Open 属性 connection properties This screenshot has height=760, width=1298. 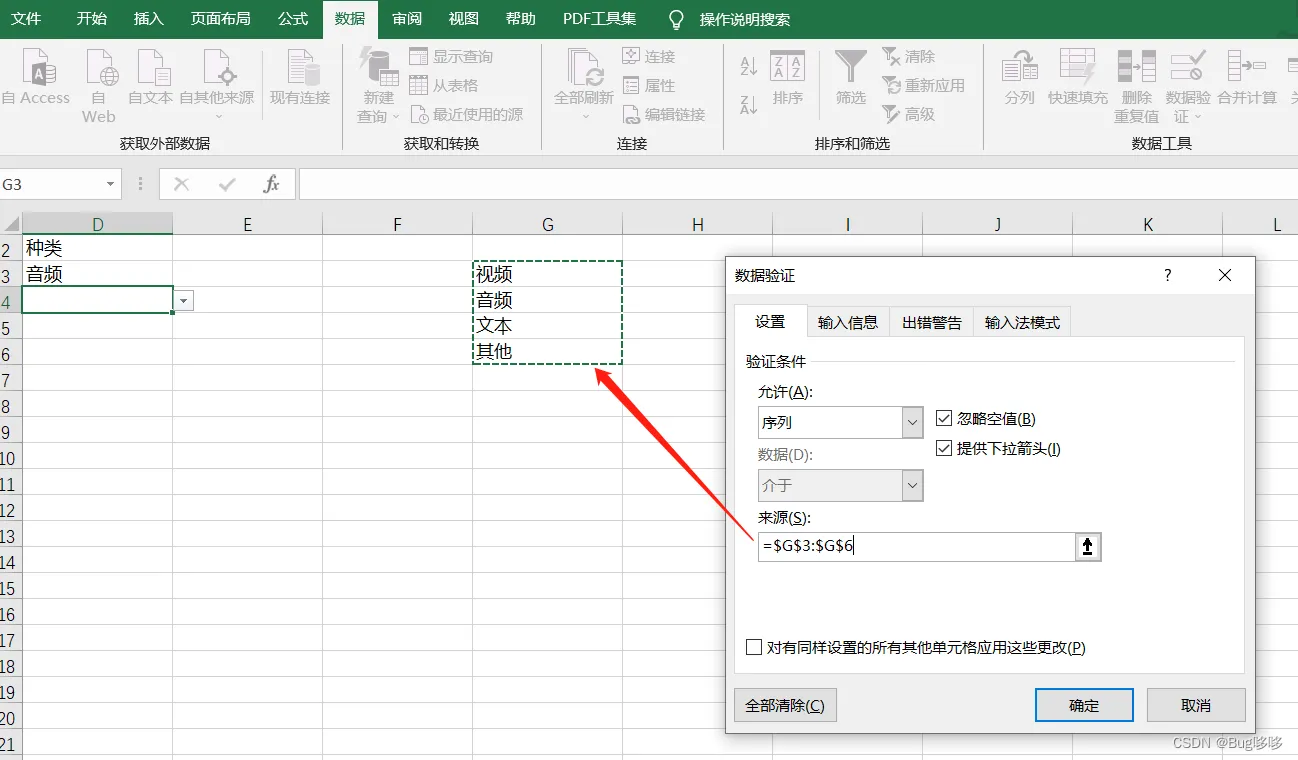649,86
